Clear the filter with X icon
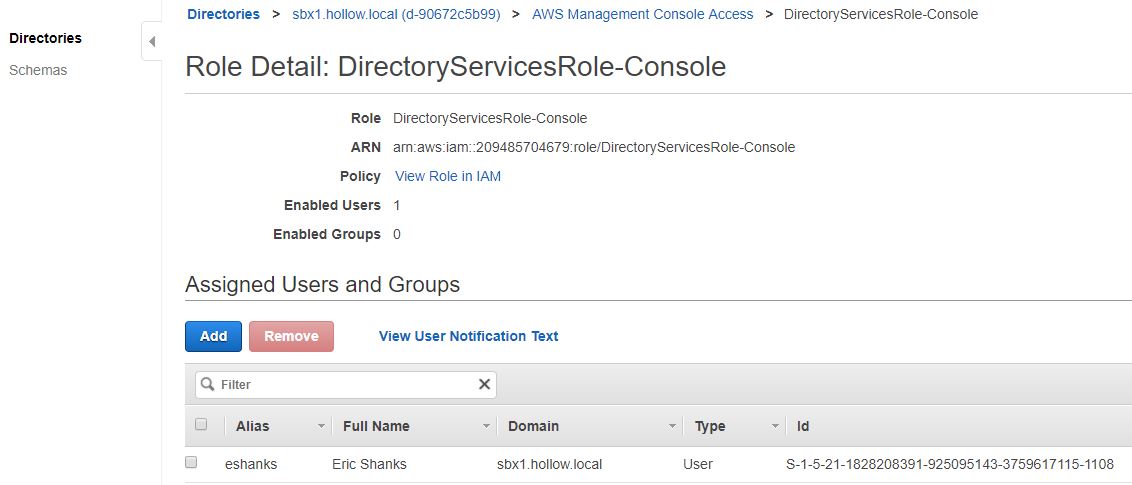 (484, 384)
